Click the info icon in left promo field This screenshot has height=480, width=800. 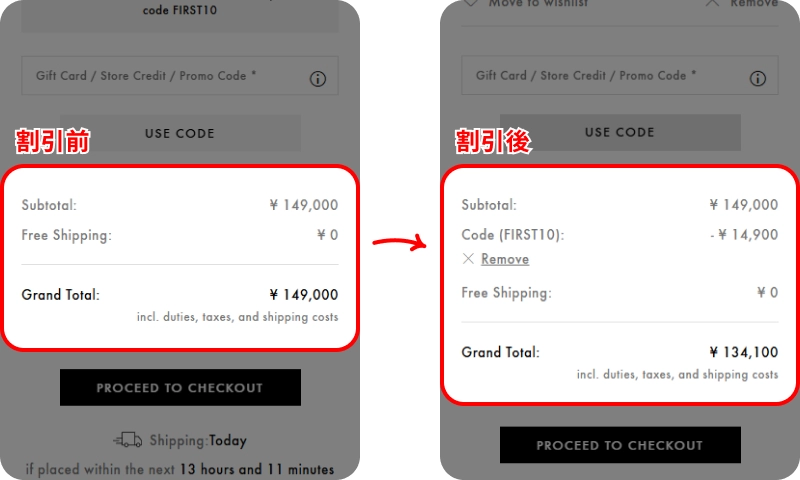[317, 79]
